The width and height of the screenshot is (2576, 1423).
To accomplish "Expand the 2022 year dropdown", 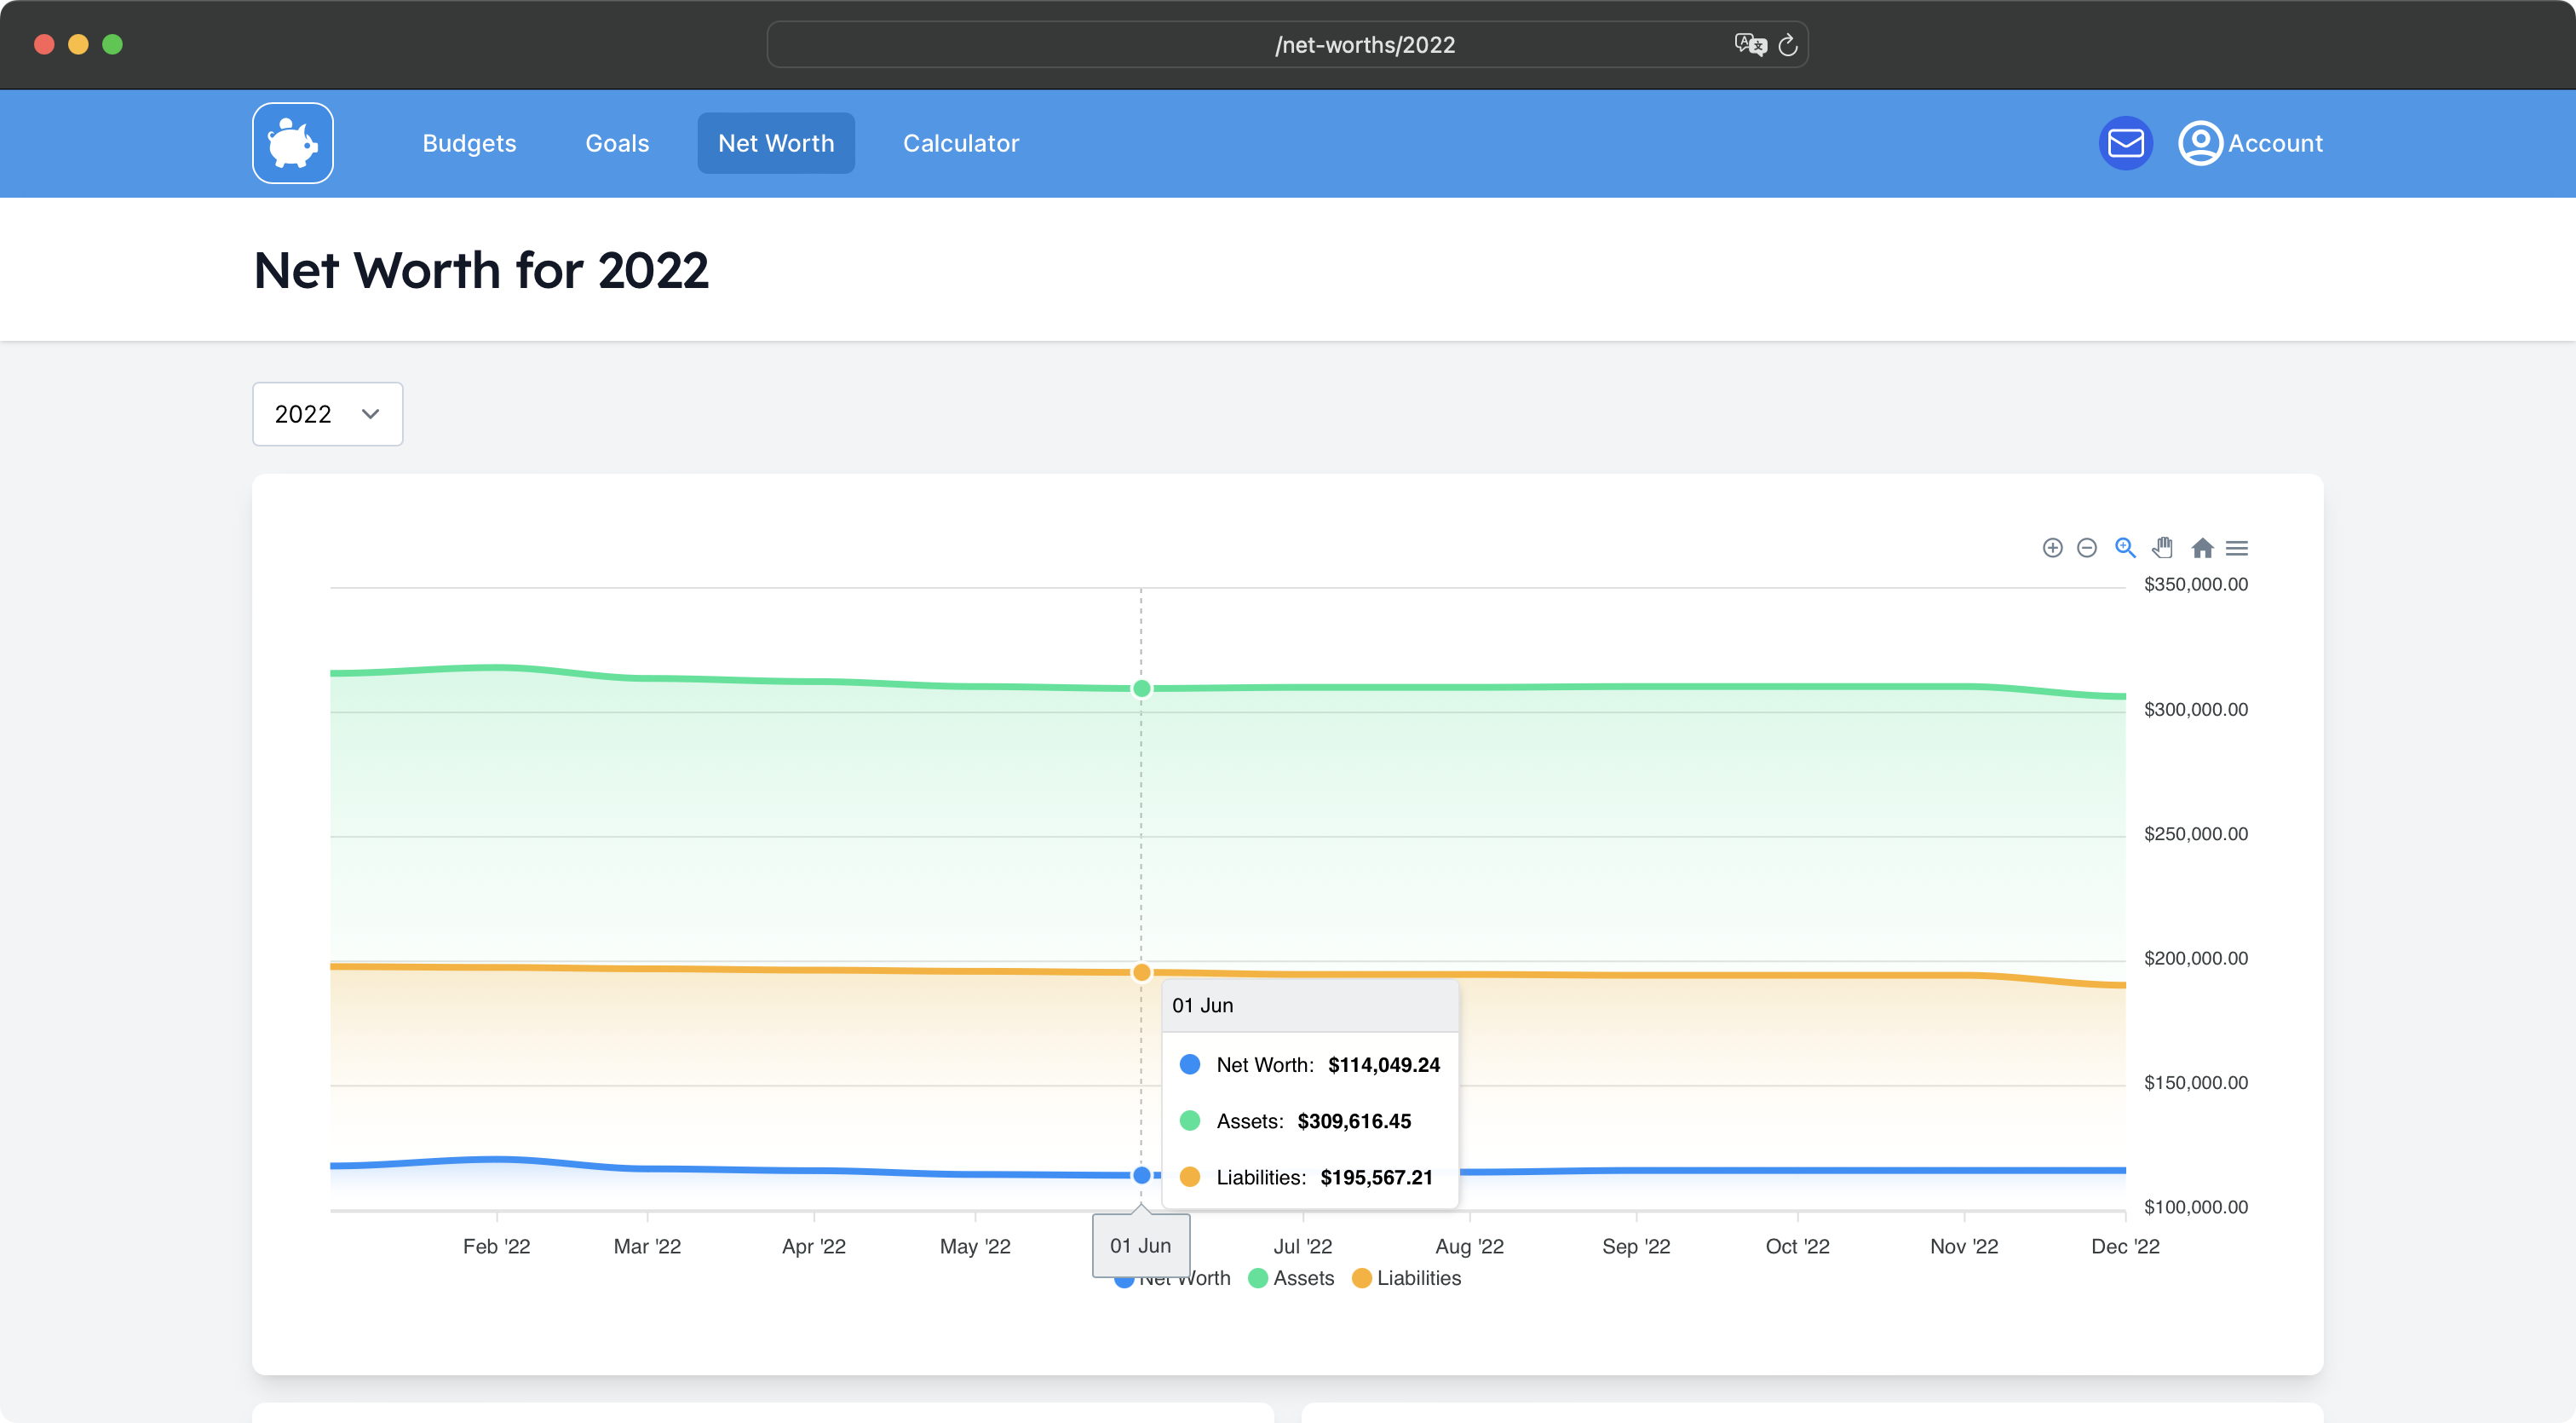I will coord(328,414).
